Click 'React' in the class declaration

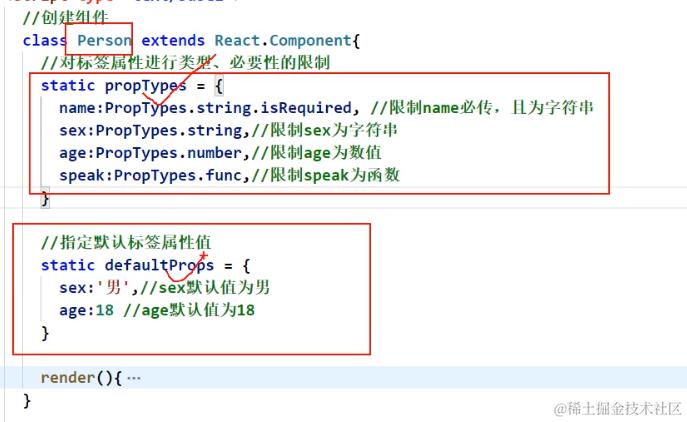237,40
